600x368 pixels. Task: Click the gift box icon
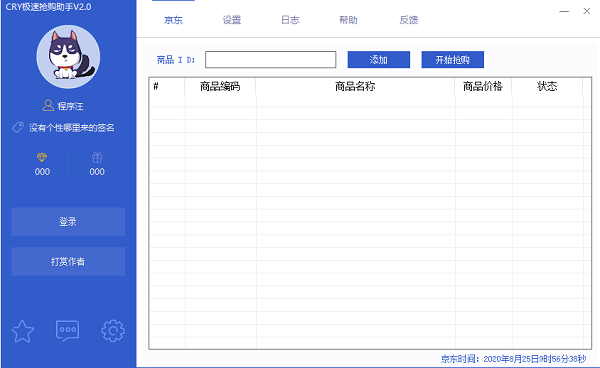[x=97, y=157]
